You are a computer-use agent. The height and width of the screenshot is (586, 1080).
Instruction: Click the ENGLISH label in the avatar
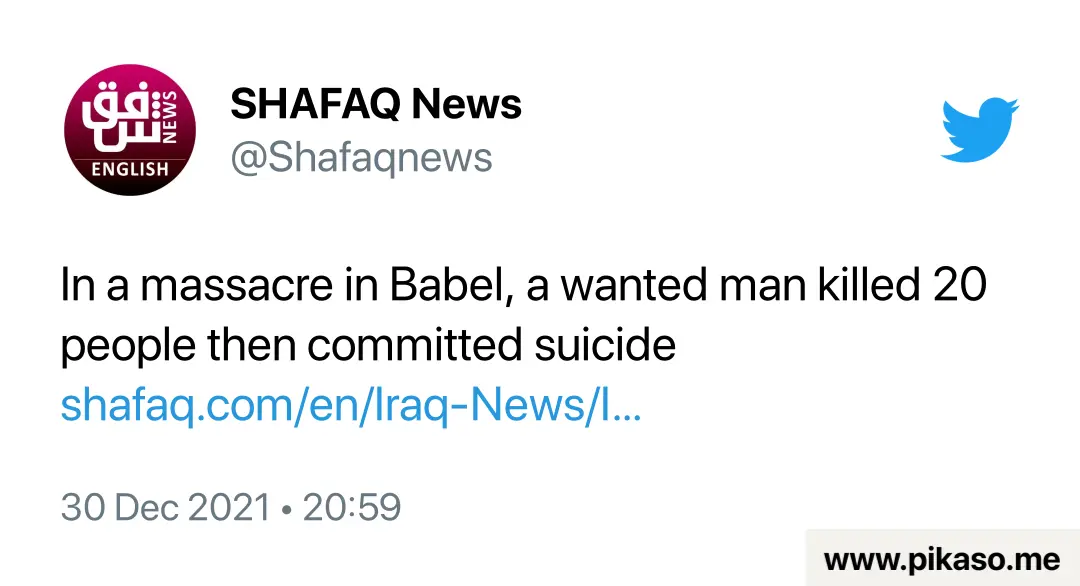130,169
